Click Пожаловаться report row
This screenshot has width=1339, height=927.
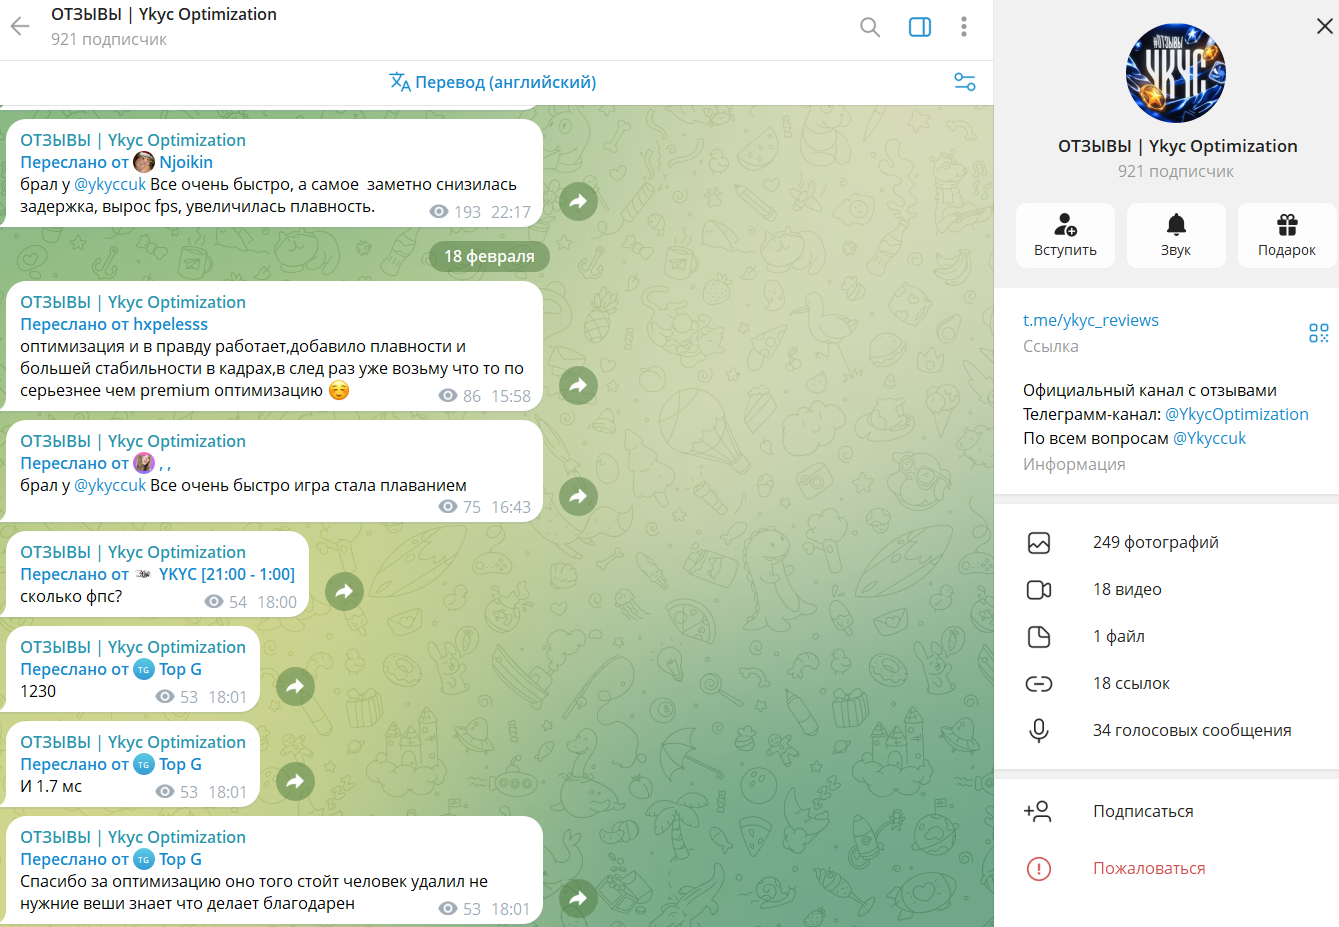pos(1166,868)
